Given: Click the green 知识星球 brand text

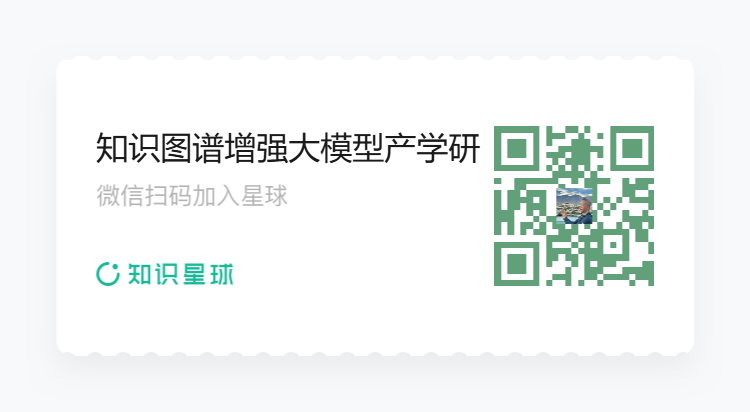Looking at the screenshot, I should coord(181,274).
